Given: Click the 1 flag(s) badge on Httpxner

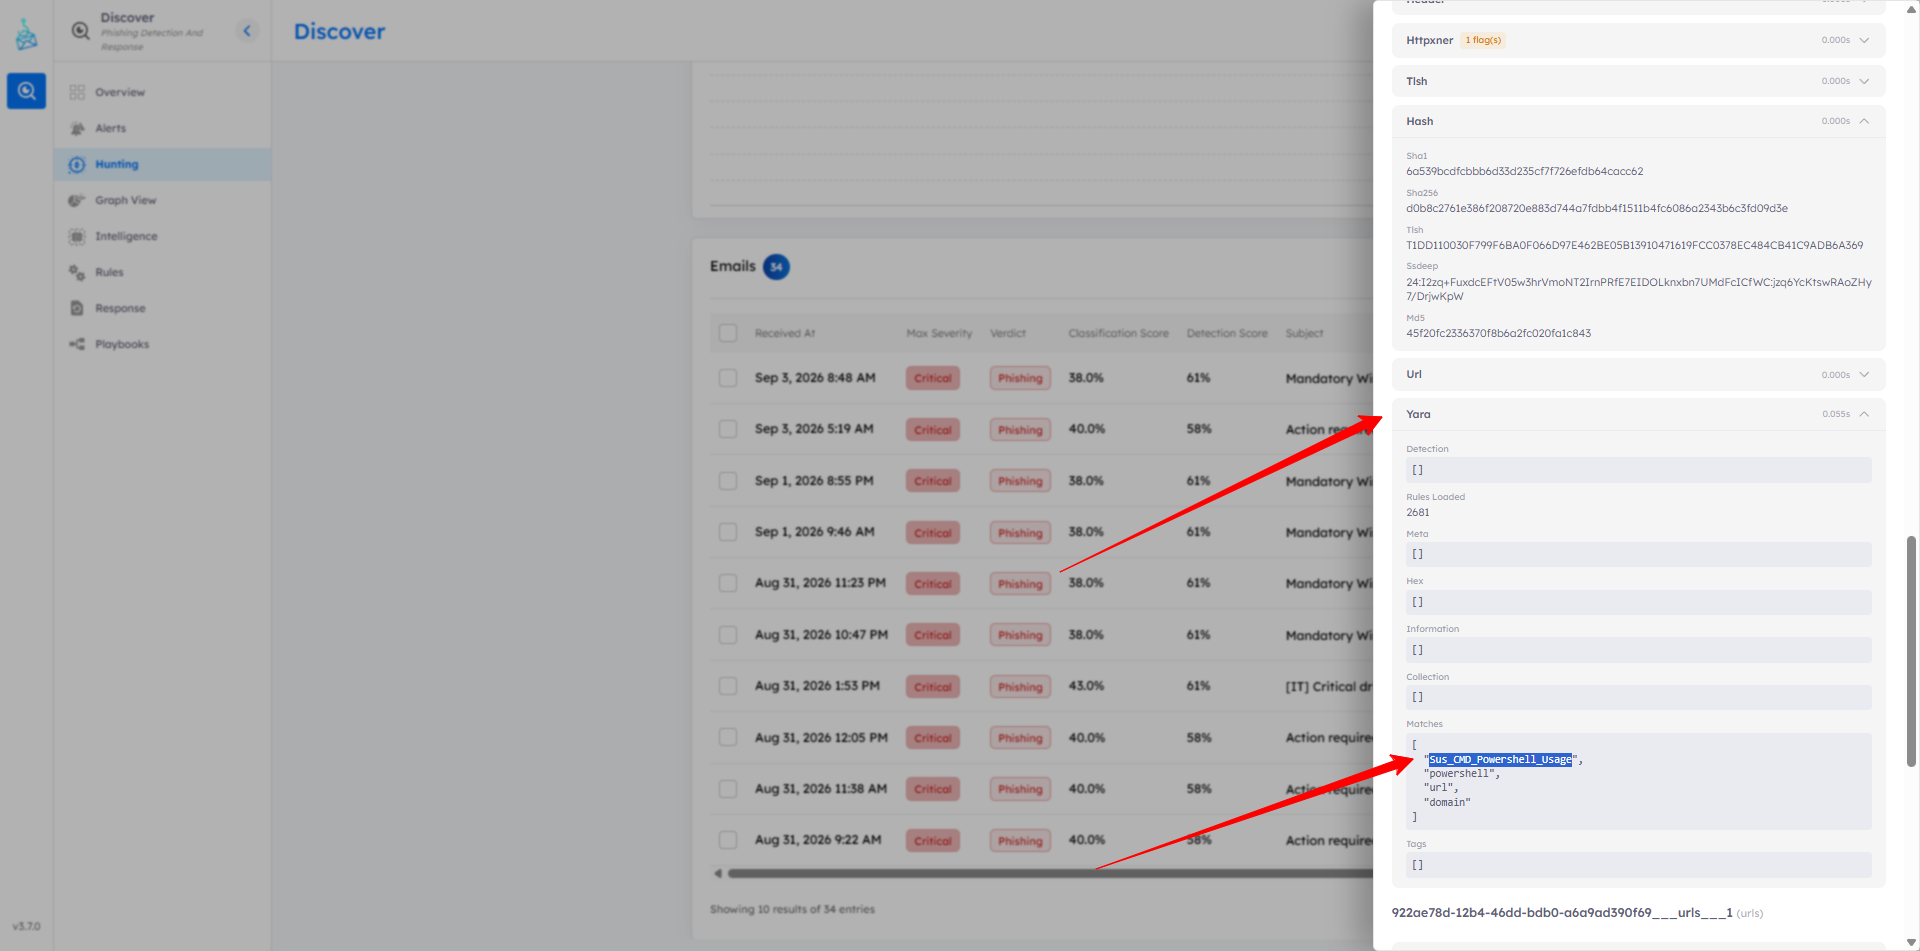Looking at the screenshot, I should tap(1483, 40).
